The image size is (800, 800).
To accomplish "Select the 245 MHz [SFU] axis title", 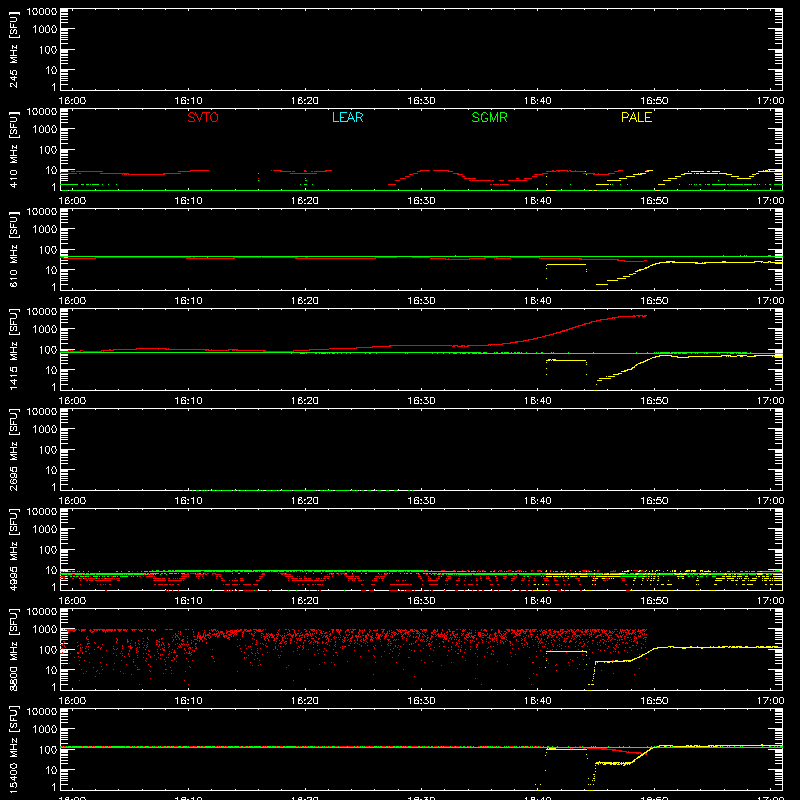I will click(x=13, y=49).
